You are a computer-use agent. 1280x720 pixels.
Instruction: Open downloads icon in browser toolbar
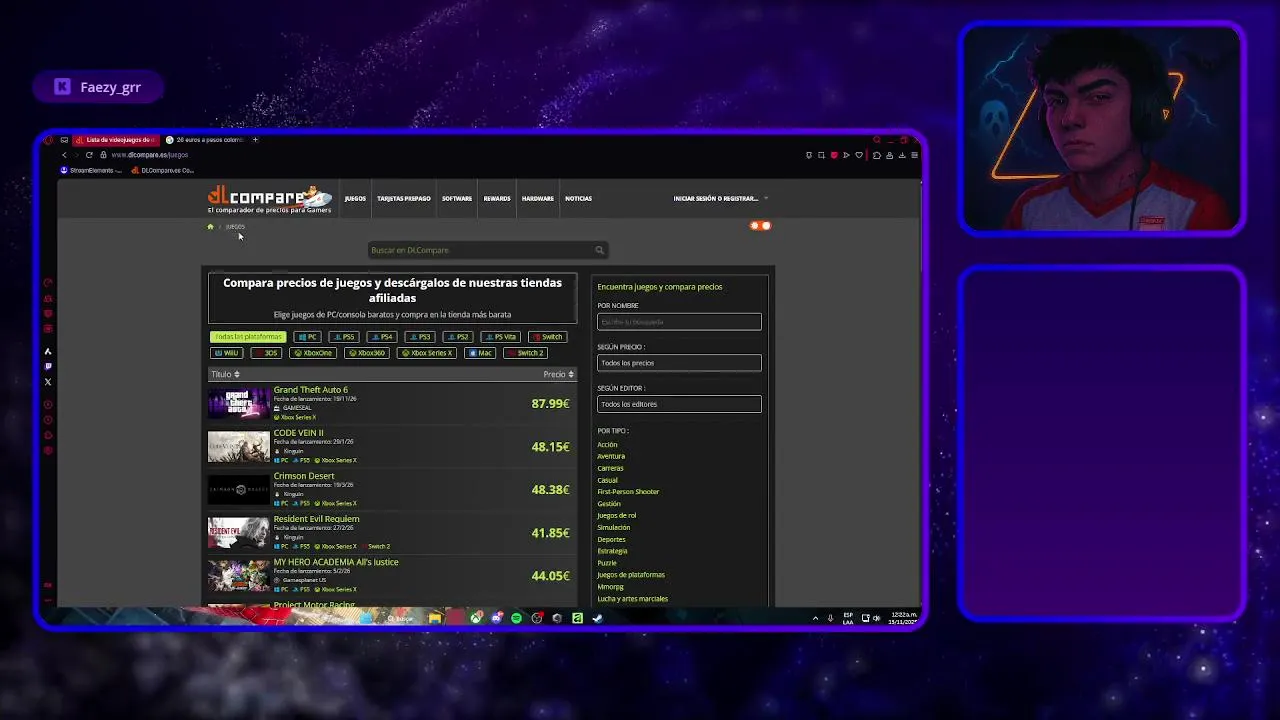902,155
